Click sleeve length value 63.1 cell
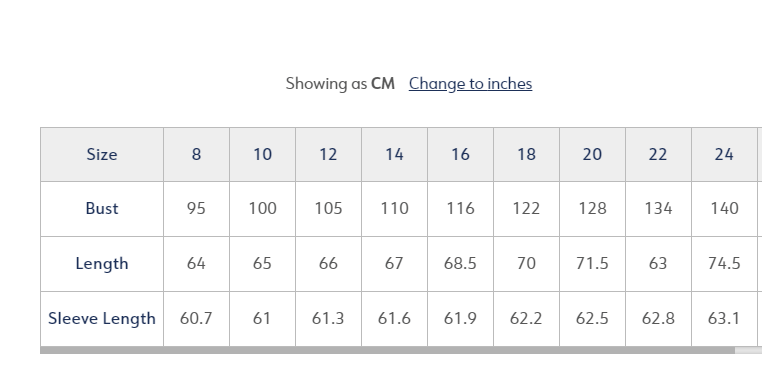Viewport: 762px width, 374px height. click(725, 319)
